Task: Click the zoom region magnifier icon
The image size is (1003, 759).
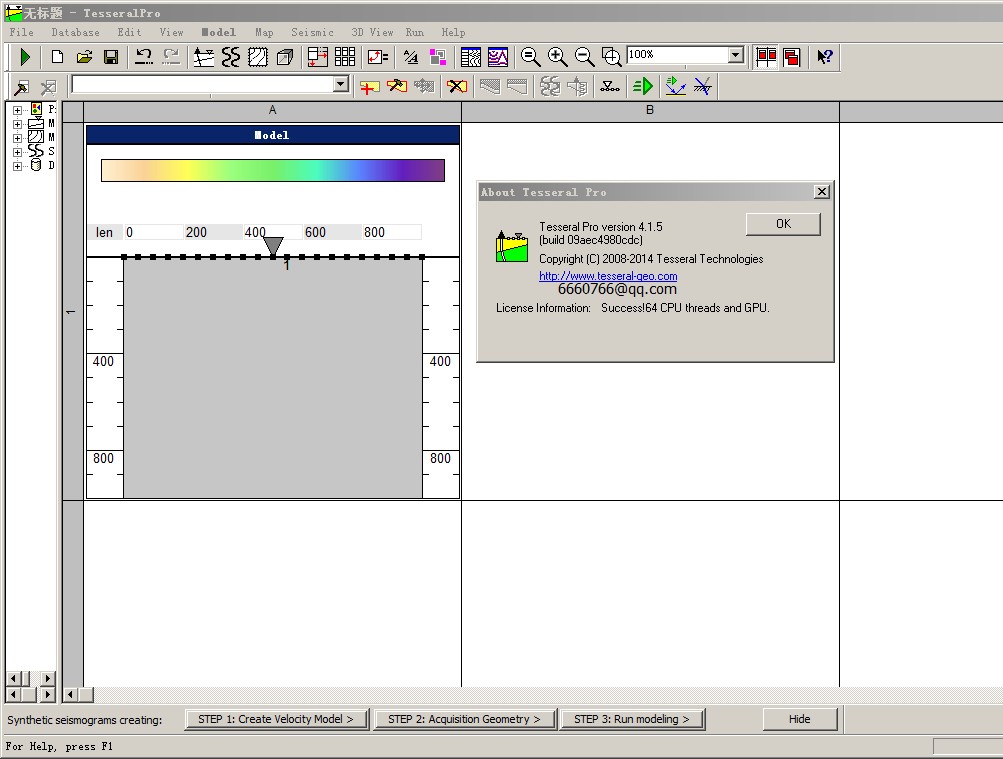Action: click(x=612, y=58)
